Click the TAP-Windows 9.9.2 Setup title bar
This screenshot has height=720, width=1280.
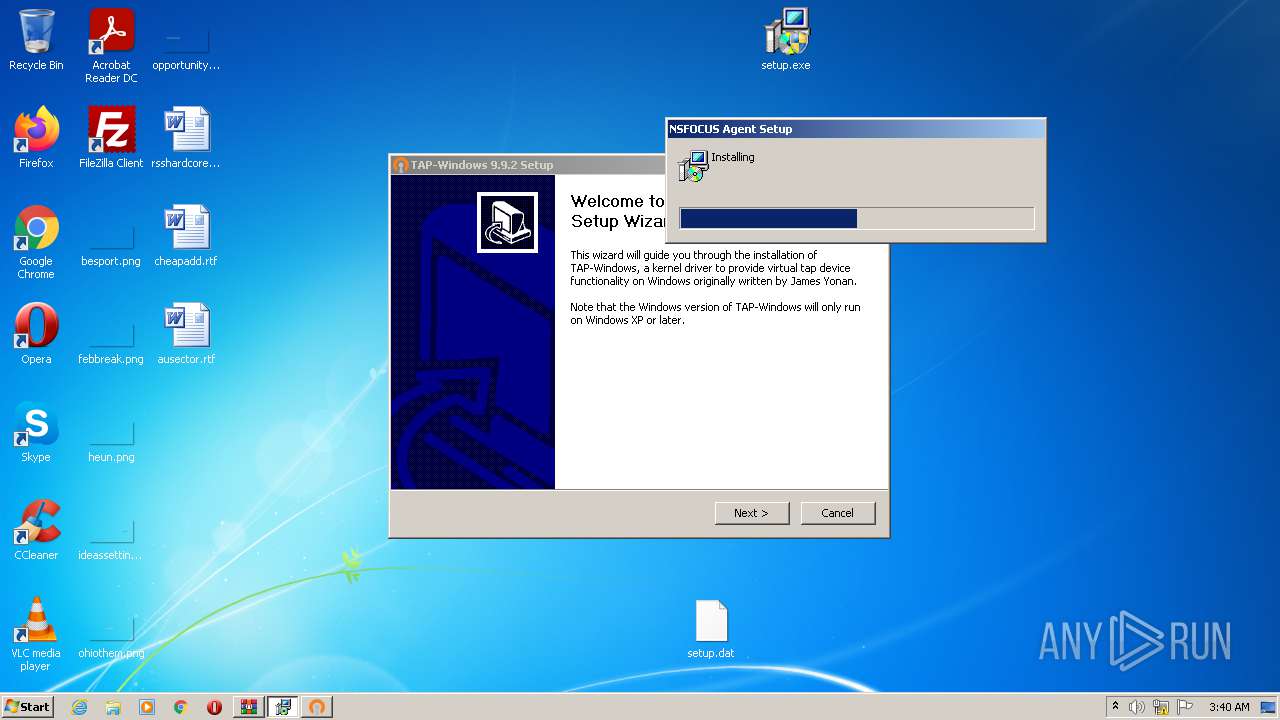(528, 165)
